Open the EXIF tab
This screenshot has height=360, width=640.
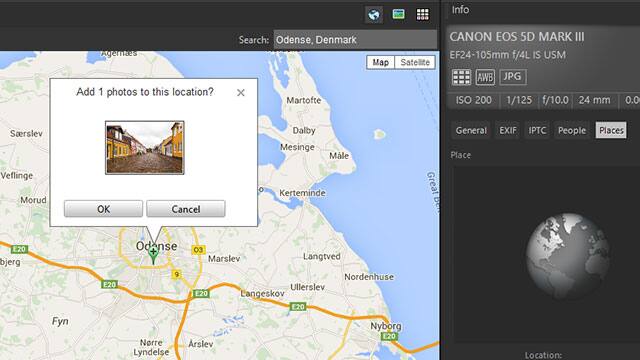pos(508,130)
